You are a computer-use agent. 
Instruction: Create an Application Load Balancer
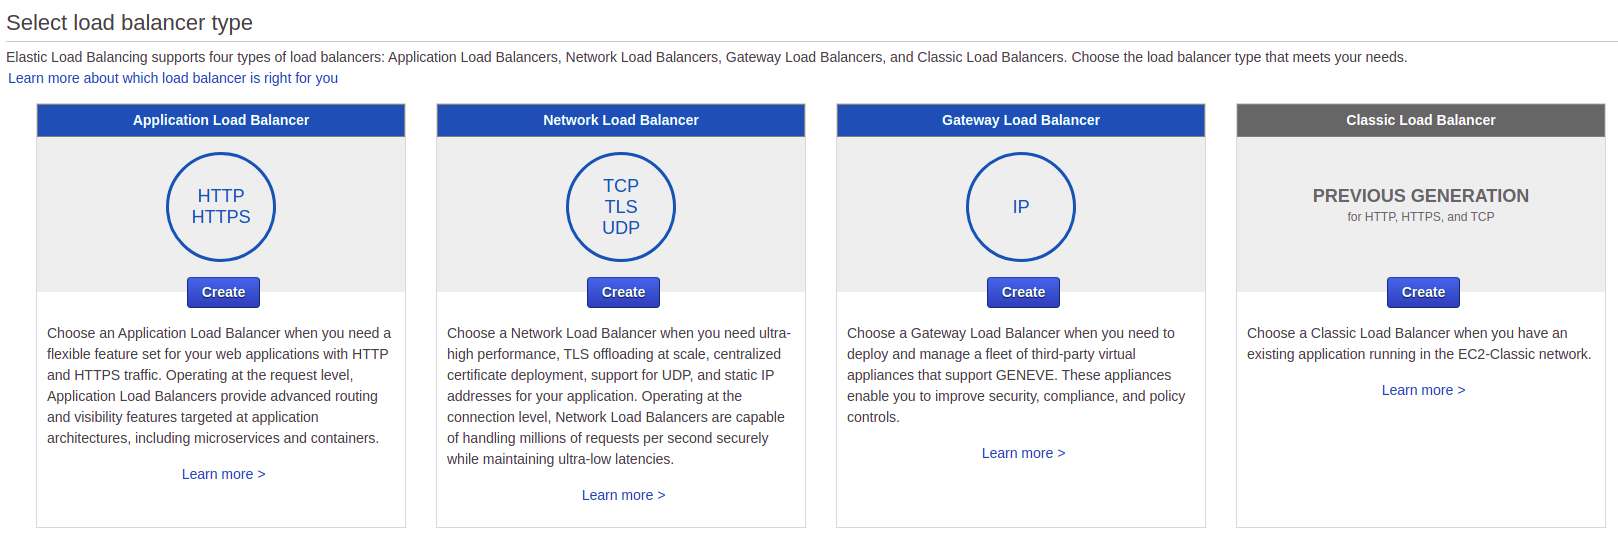[223, 292]
